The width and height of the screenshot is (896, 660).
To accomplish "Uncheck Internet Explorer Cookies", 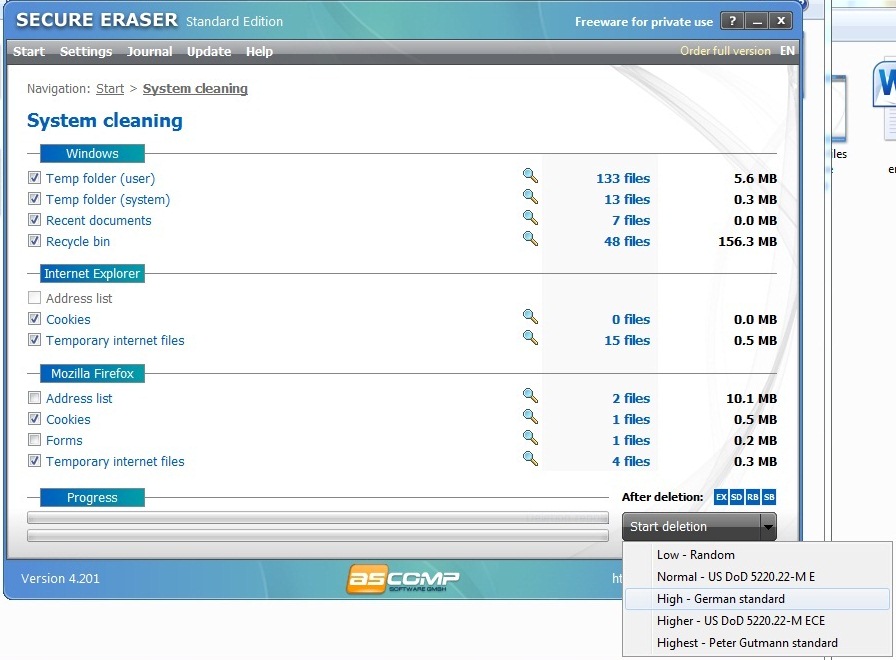I will (34, 319).
